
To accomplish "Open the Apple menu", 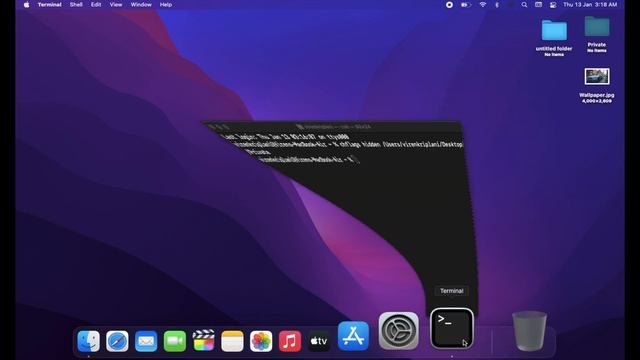I will tap(27, 5).
